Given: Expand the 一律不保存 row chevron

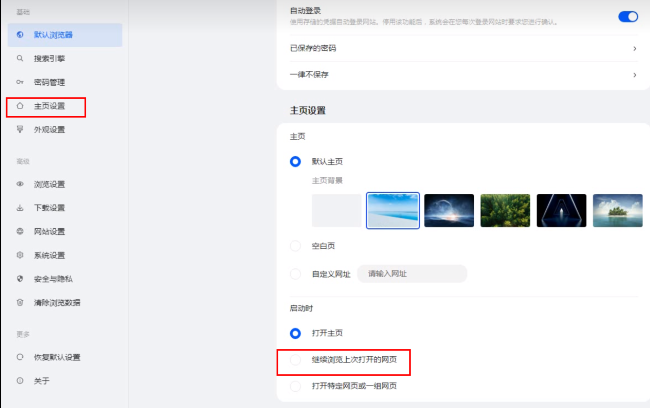Looking at the screenshot, I should tap(635, 75).
